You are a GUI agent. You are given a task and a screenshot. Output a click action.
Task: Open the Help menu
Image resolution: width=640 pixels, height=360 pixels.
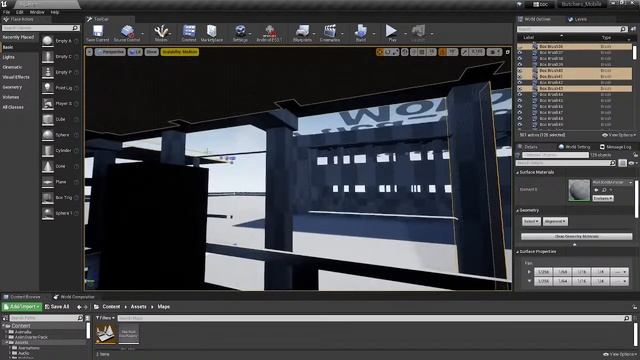(x=55, y=12)
